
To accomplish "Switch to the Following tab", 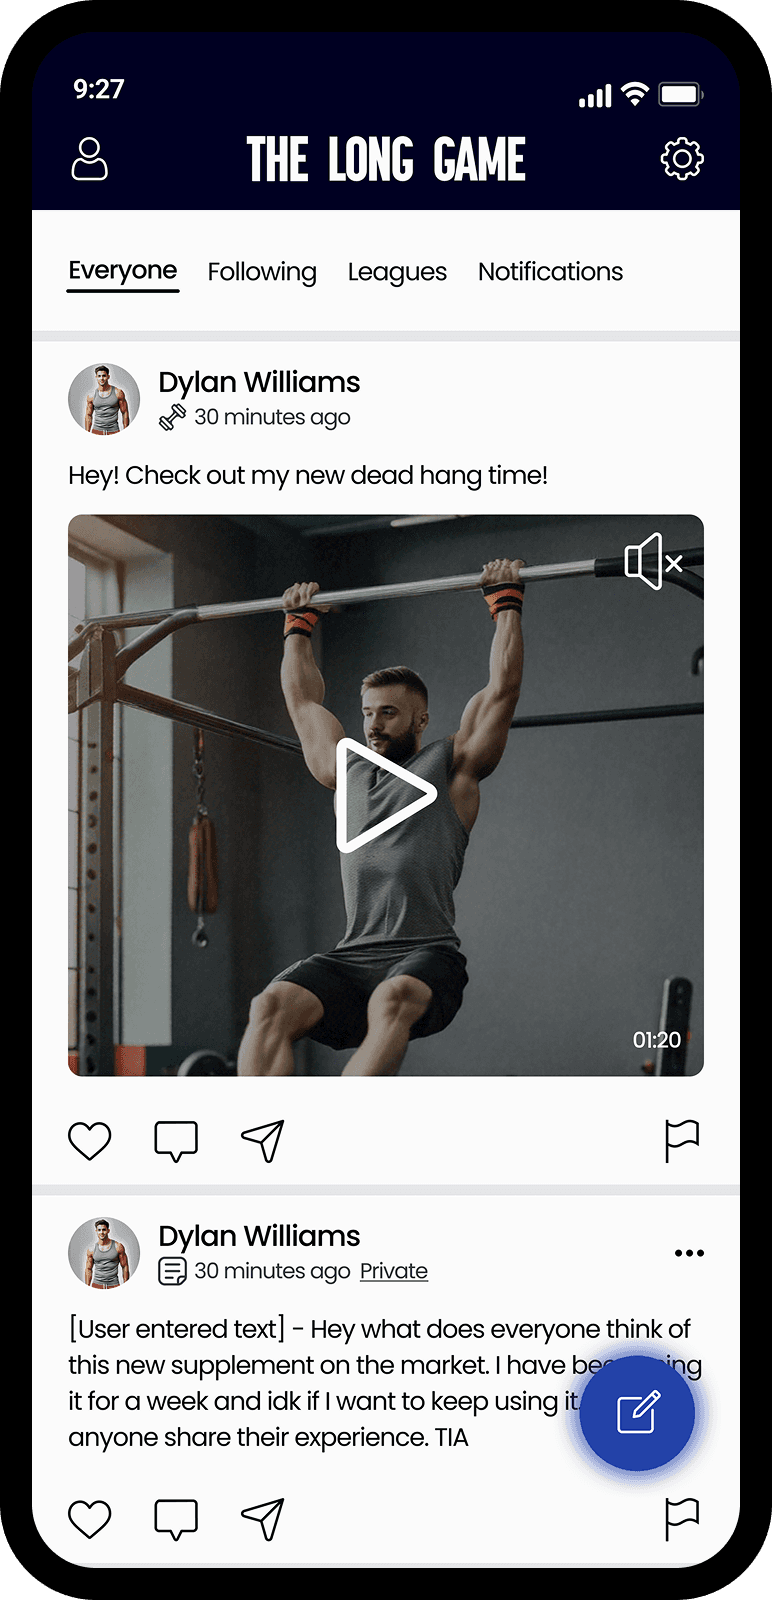I will pos(262,272).
